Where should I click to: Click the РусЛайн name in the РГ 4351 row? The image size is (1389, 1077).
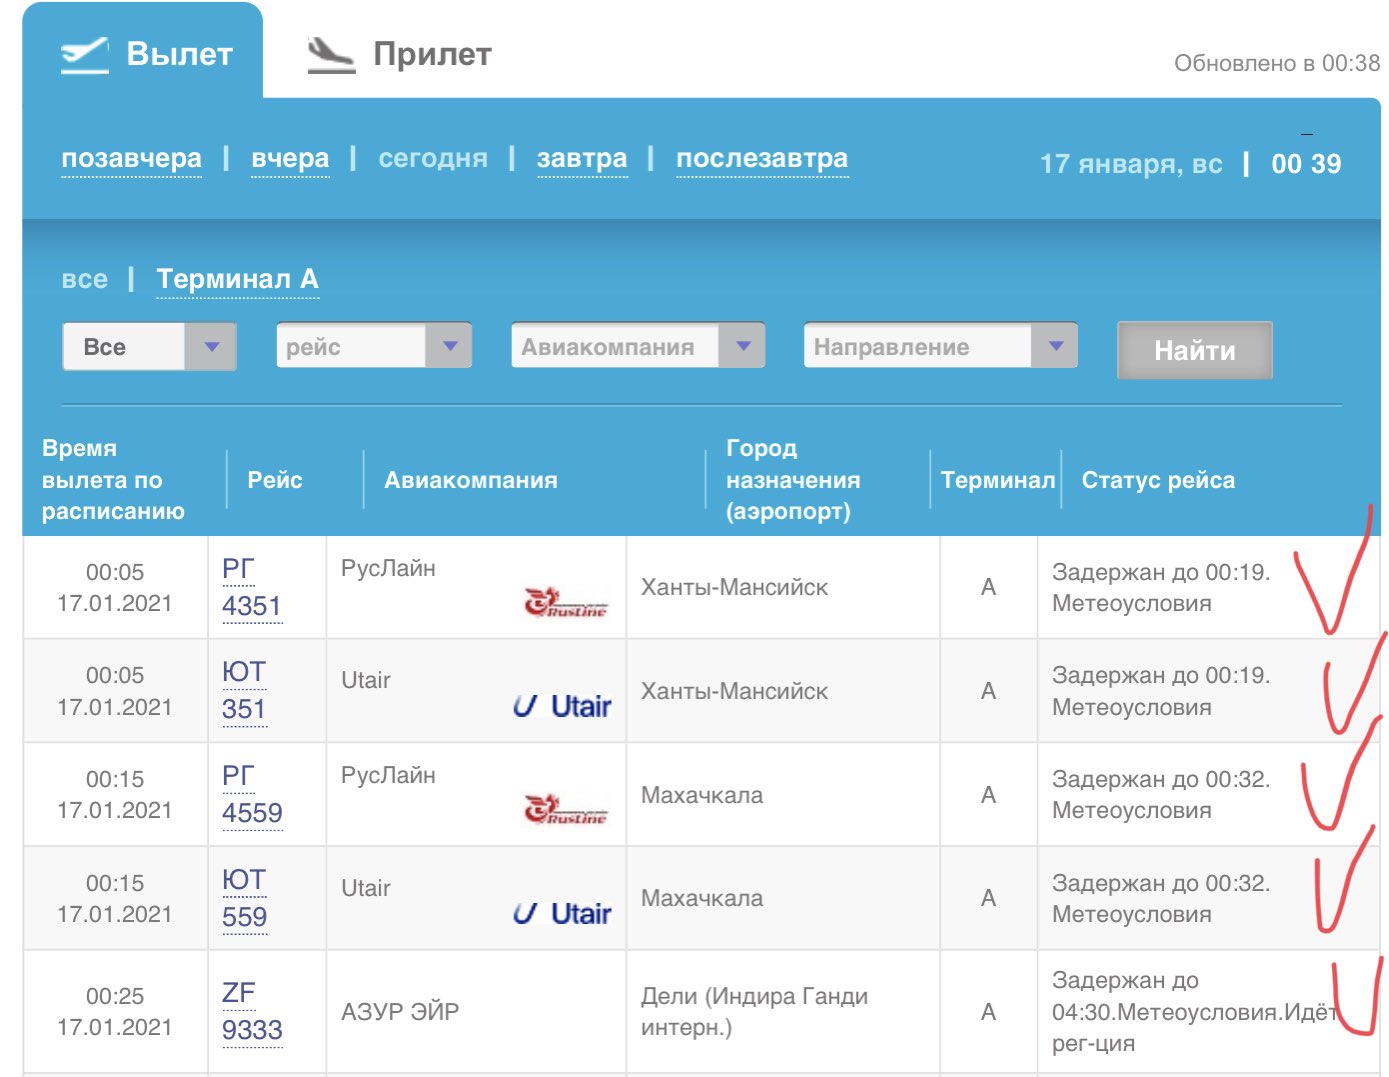(x=388, y=568)
